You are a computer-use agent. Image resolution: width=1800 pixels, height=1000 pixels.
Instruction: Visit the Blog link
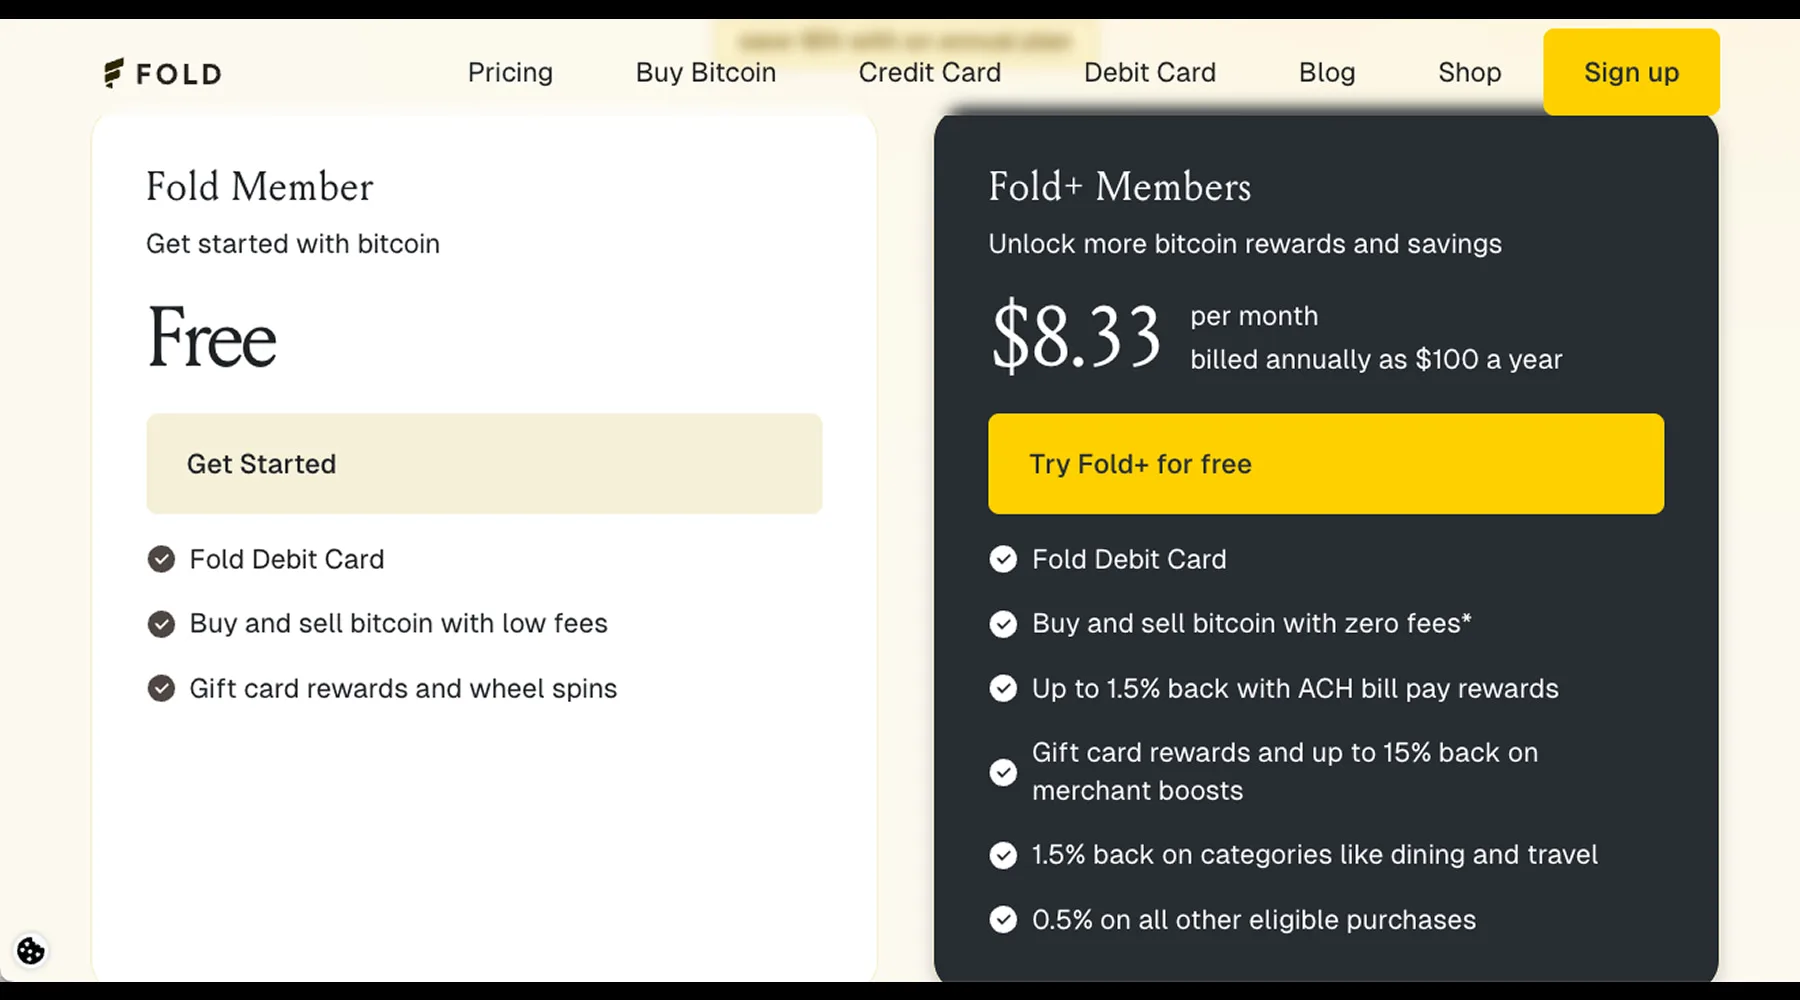(1327, 73)
